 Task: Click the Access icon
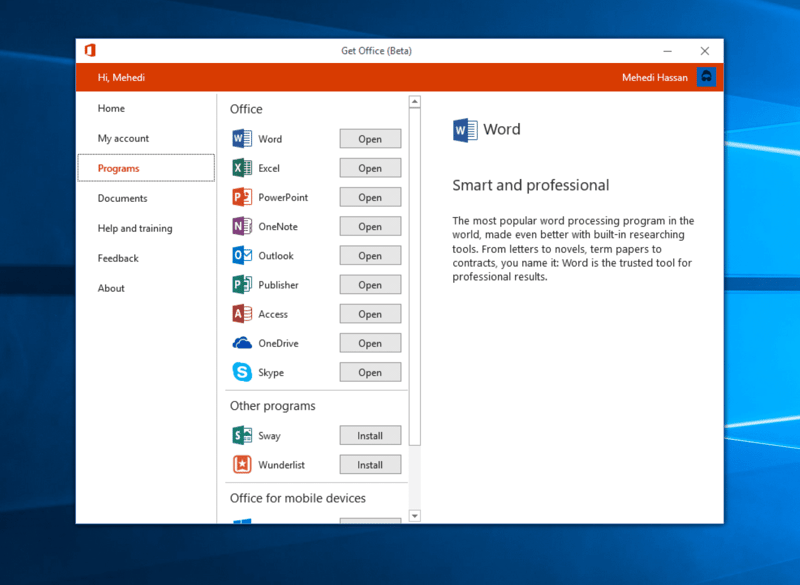coord(241,314)
